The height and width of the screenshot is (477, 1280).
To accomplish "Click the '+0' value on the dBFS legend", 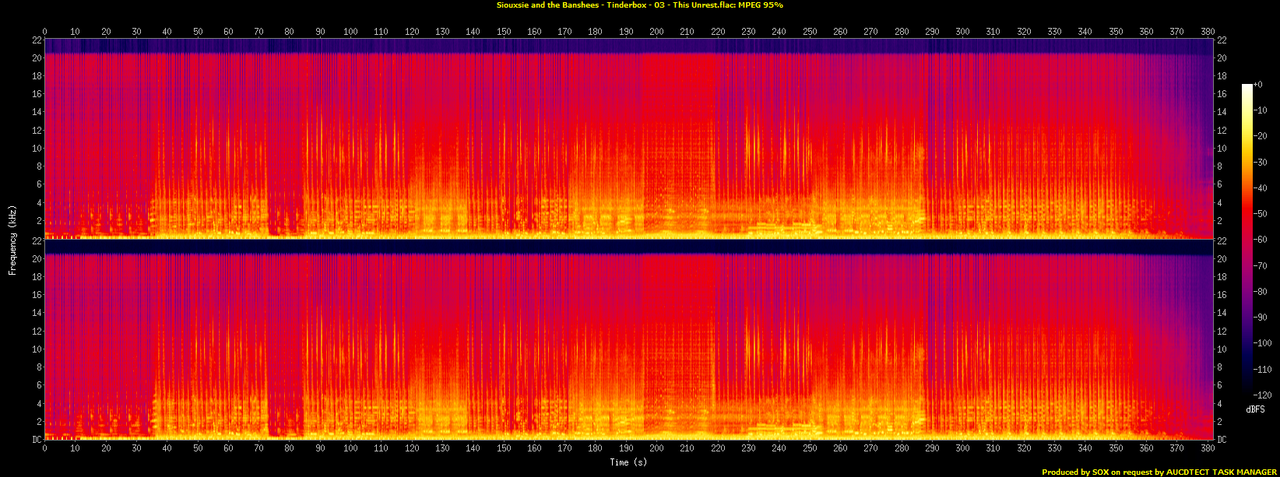I will click(1258, 86).
